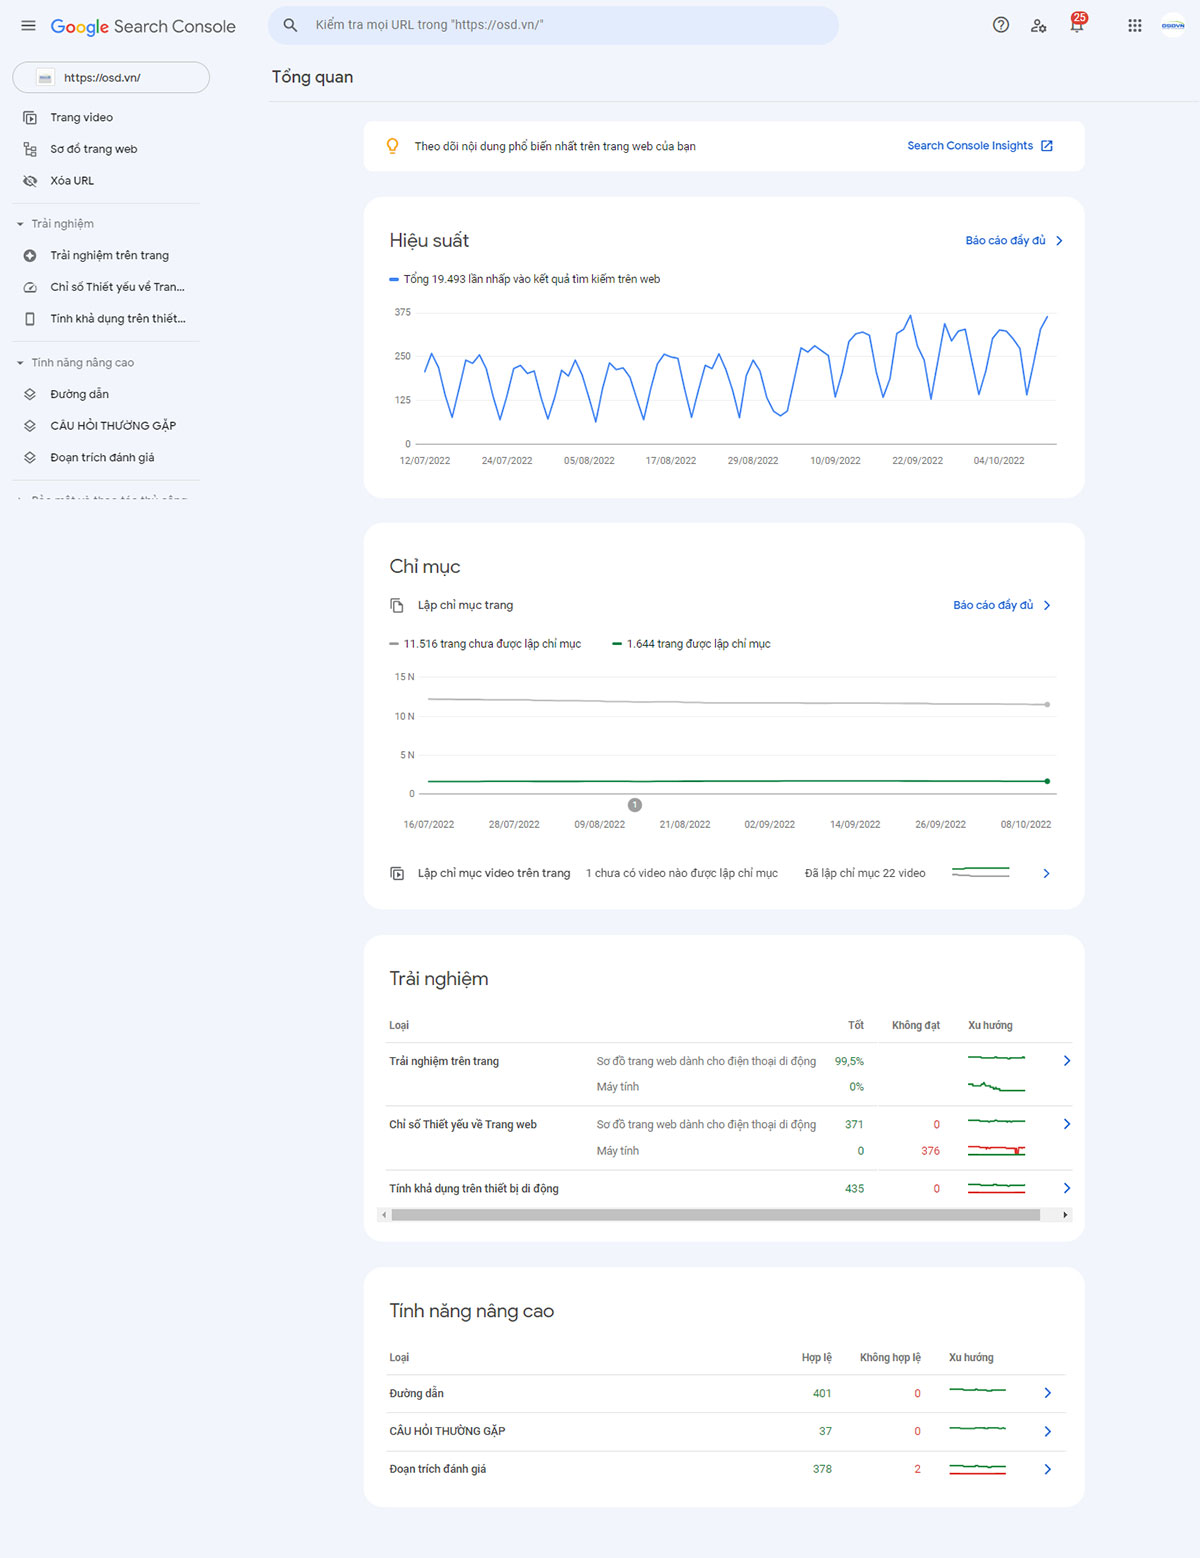
Task: Open the property selector showing https://osd.vn/
Action: [x=110, y=77]
